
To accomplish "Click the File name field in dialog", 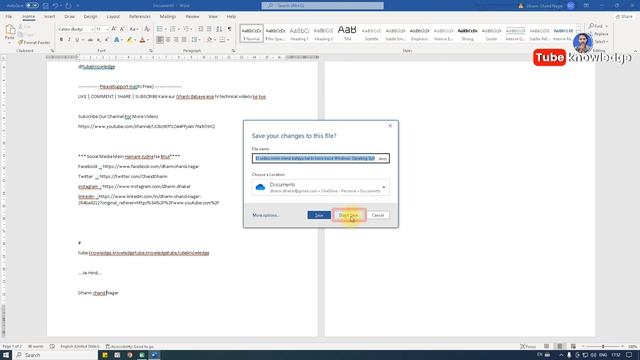I will [x=320, y=158].
